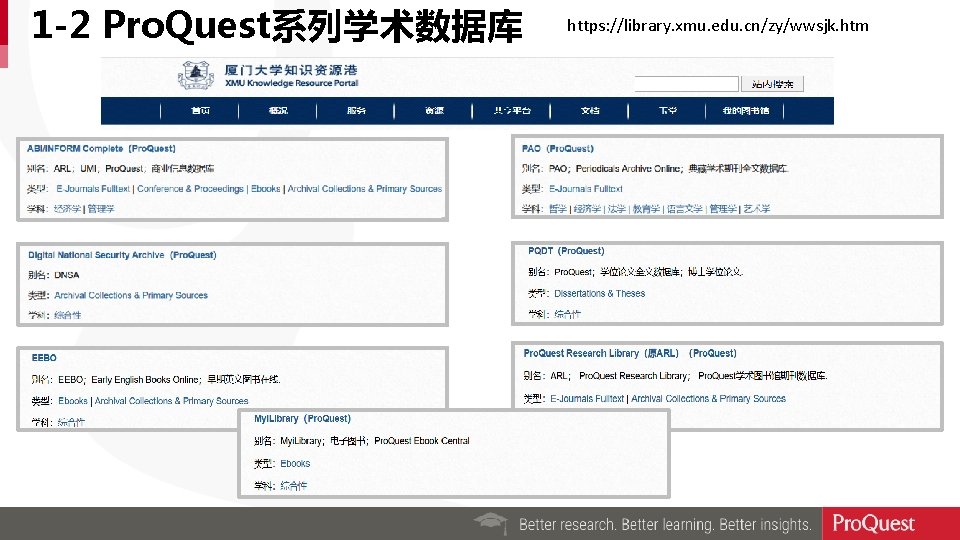The height and width of the screenshot is (540, 960).
Task: Open the PQDT (ProQuest) database link
Action: tap(566, 251)
